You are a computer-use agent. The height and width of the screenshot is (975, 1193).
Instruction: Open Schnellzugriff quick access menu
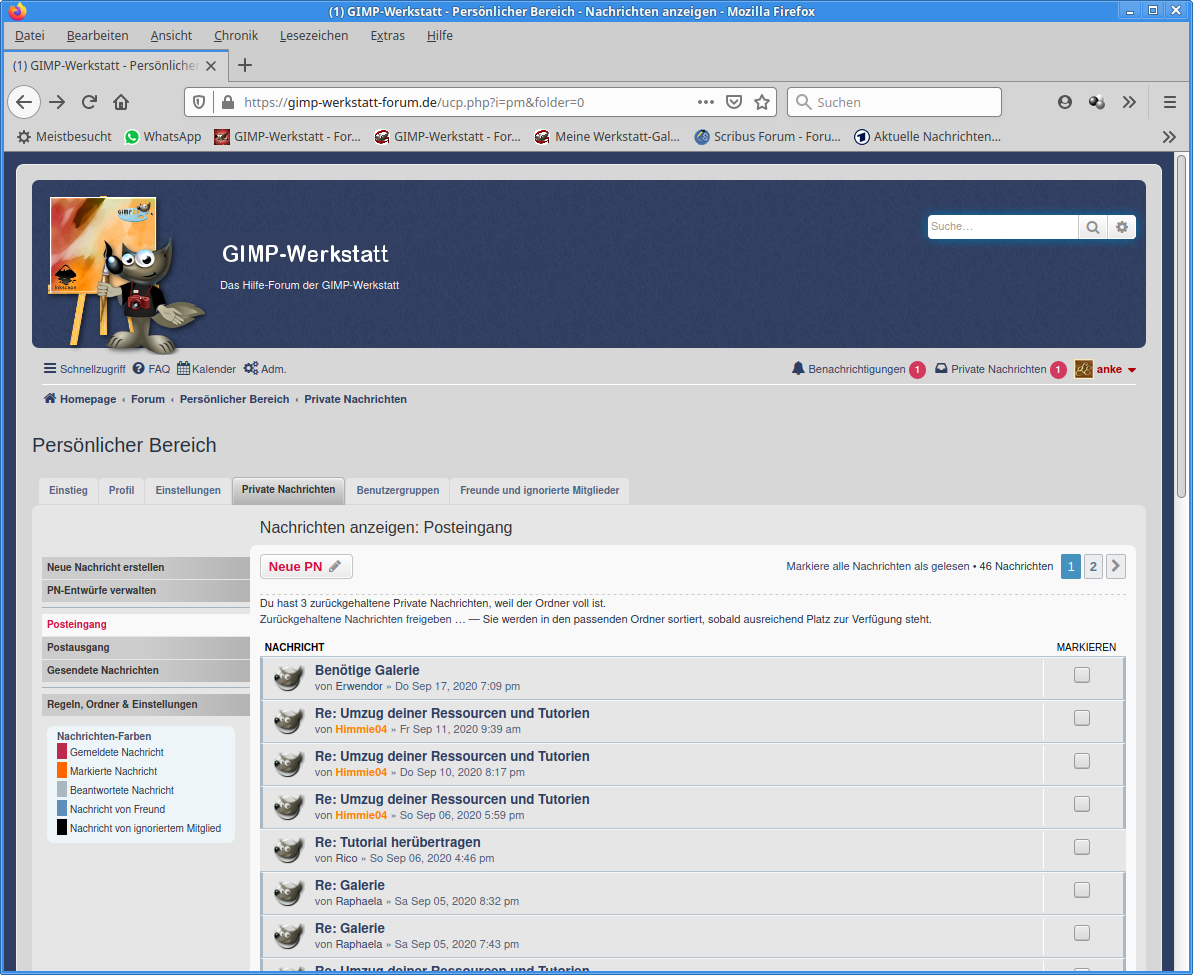tap(84, 369)
